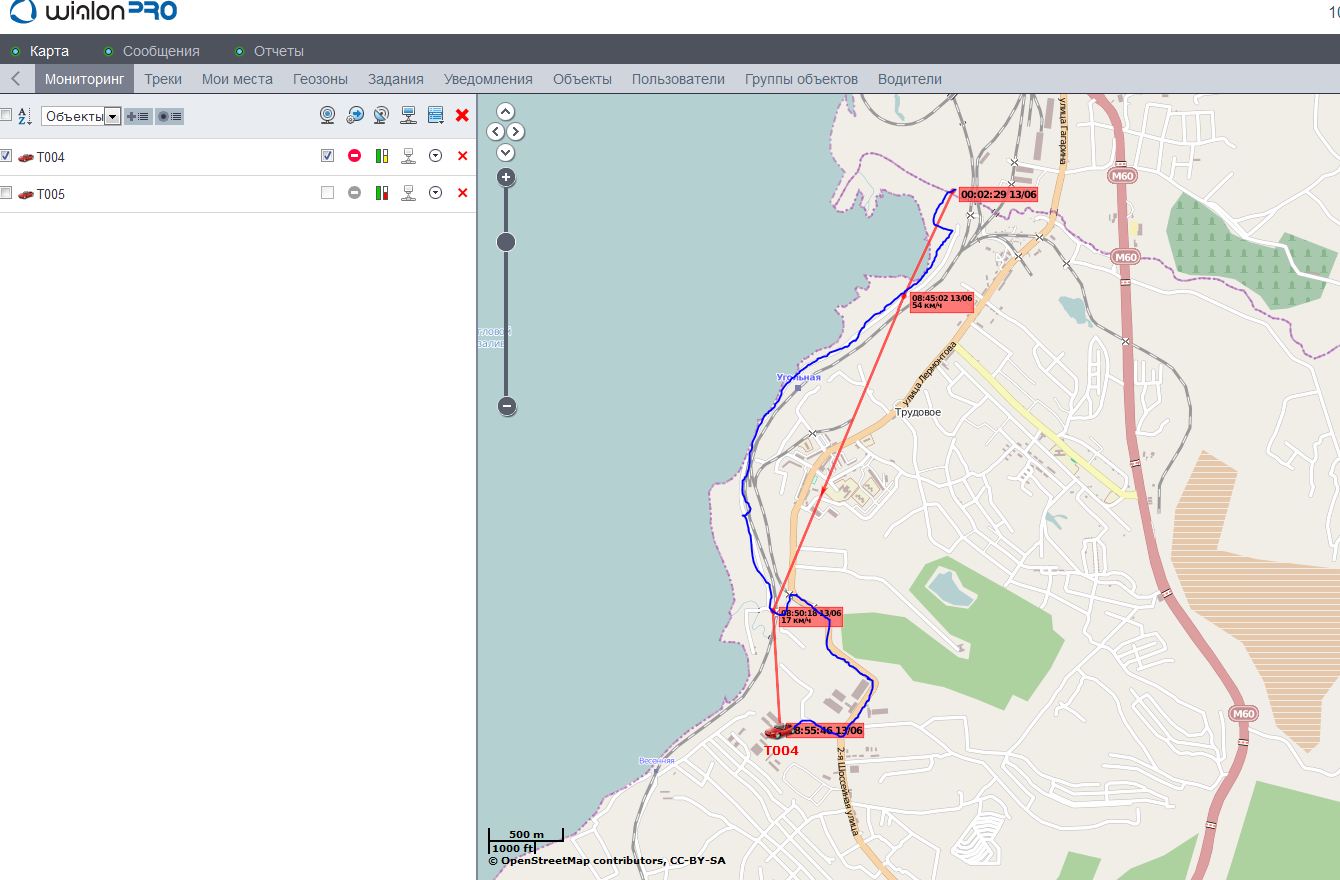The width and height of the screenshot is (1340, 880).
Task: Click the map zoom out minus button
Action: pyautogui.click(x=506, y=406)
